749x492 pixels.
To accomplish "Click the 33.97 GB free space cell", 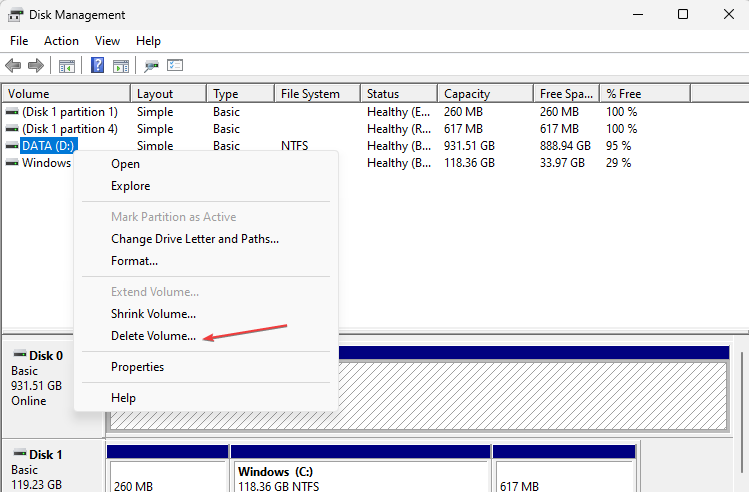I will (562, 163).
